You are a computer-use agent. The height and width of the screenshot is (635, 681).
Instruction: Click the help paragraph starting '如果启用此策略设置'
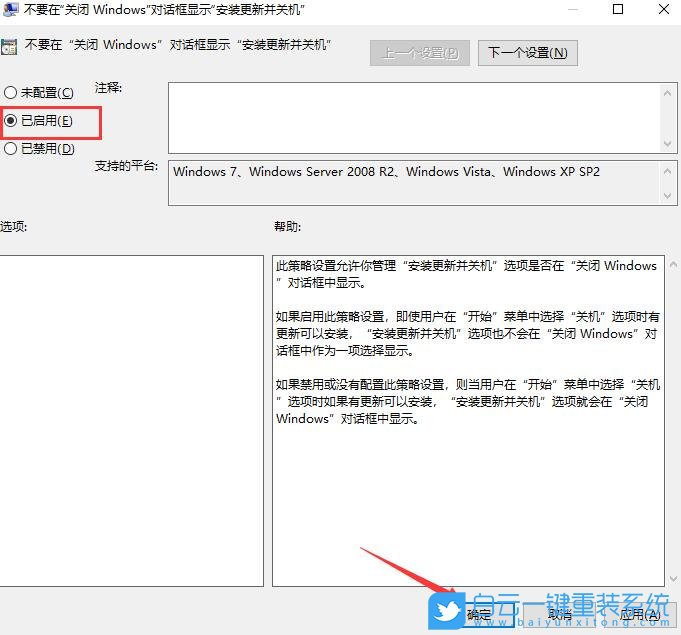click(x=468, y=334)
